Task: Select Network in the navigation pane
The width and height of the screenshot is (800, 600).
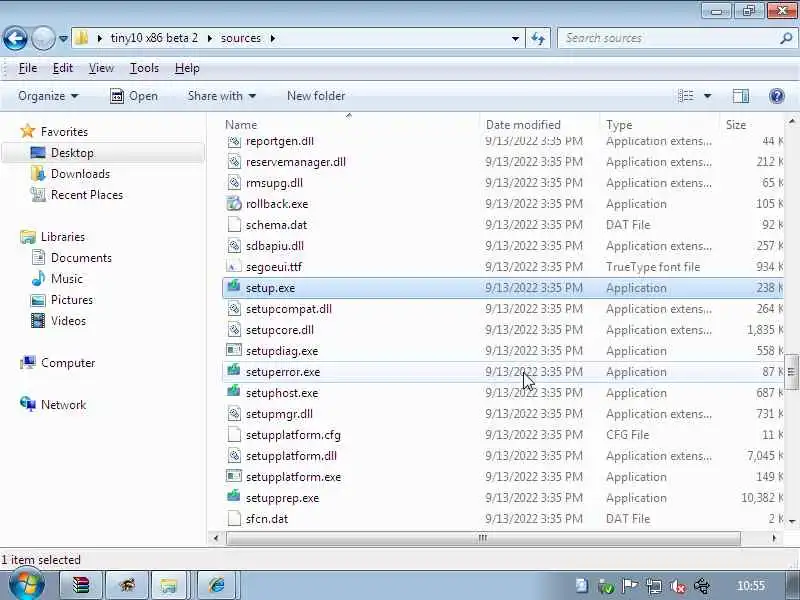Action: pos(63,405)
